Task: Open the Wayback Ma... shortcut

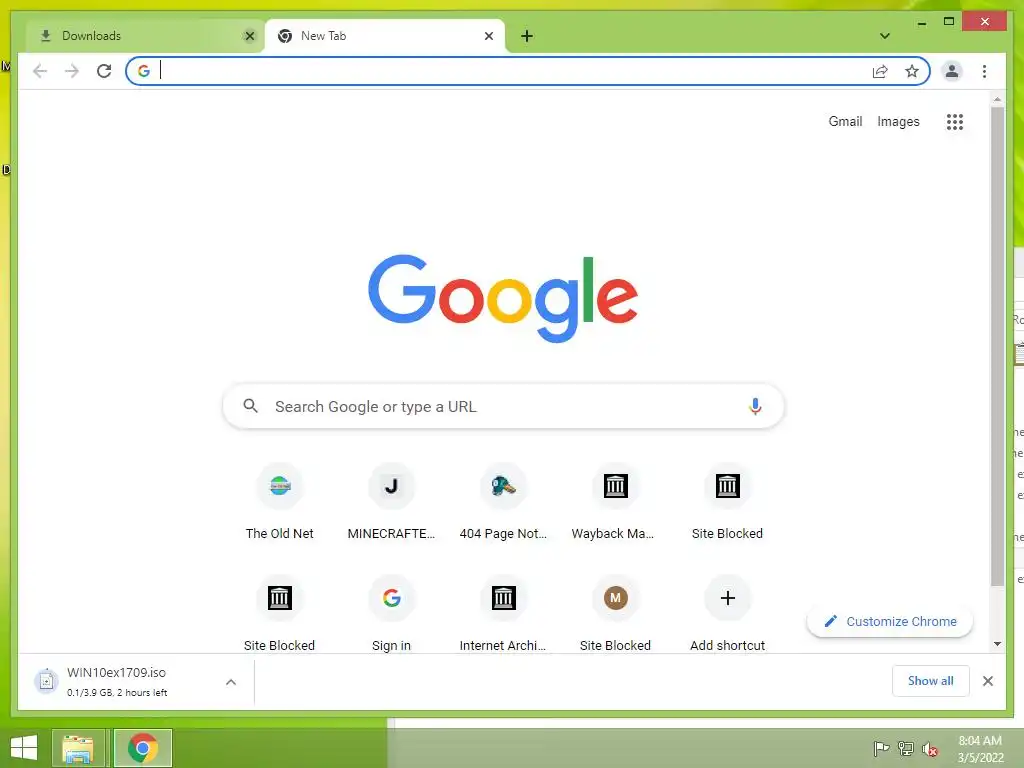Action: 615,502
